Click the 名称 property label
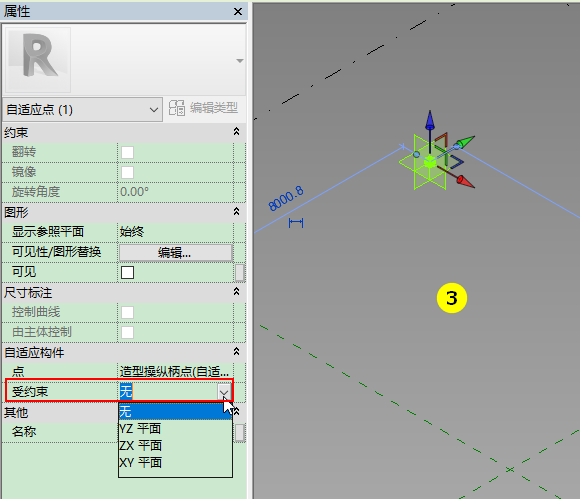 tap(24, 432)
